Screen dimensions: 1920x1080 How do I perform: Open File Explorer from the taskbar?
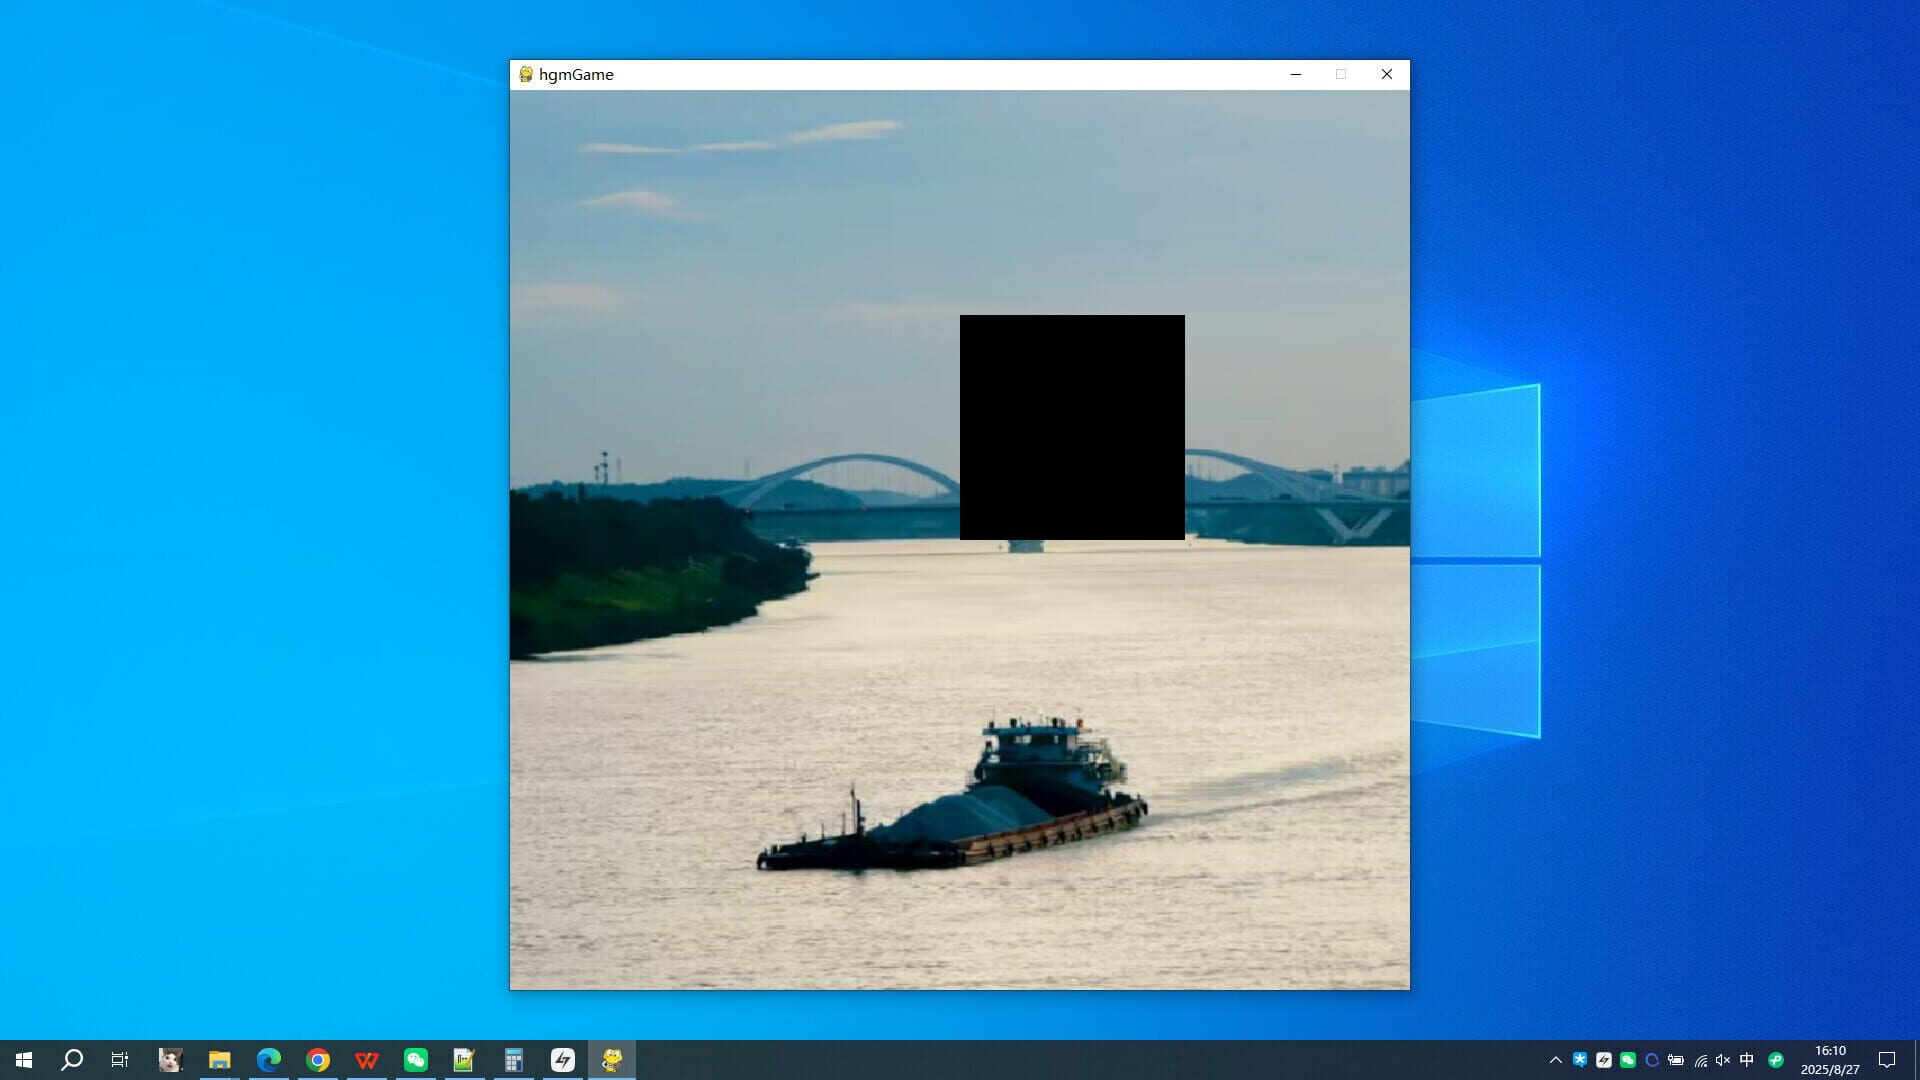point(219,1059)
